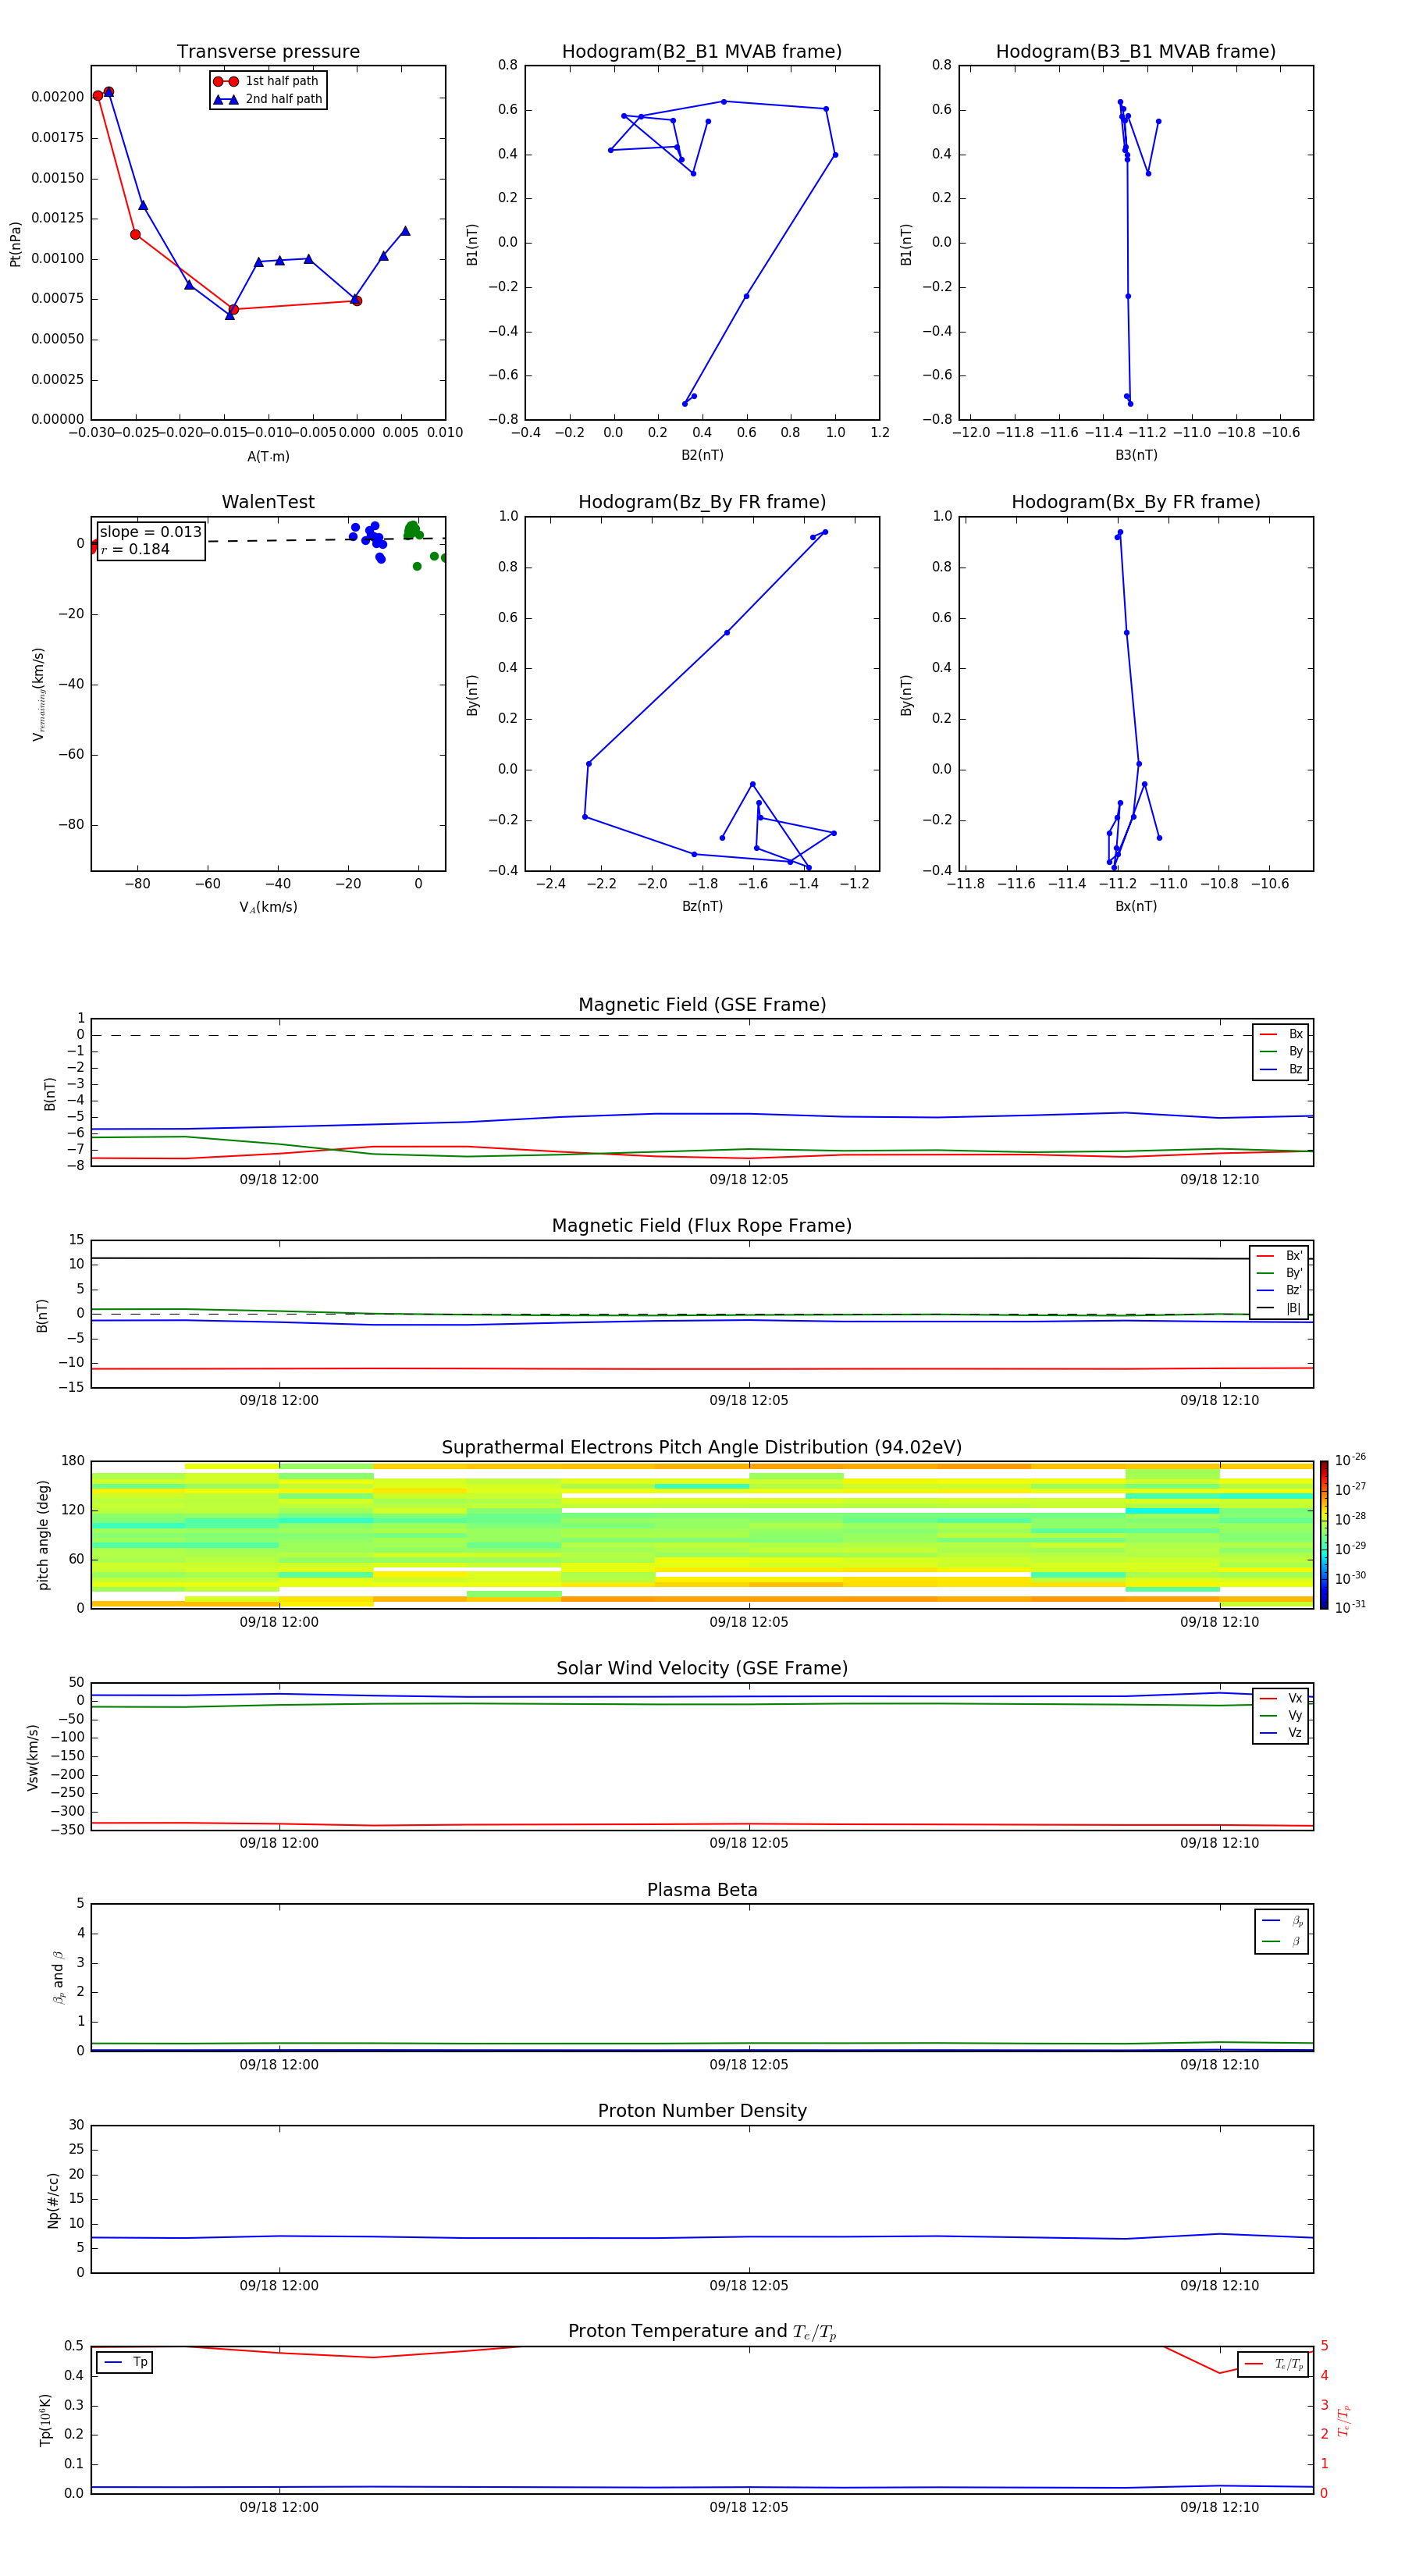Viewport: 1405px width, 2576px height.
Task: Click the 'WalenTest' plot title
Action: pos(268,502)
